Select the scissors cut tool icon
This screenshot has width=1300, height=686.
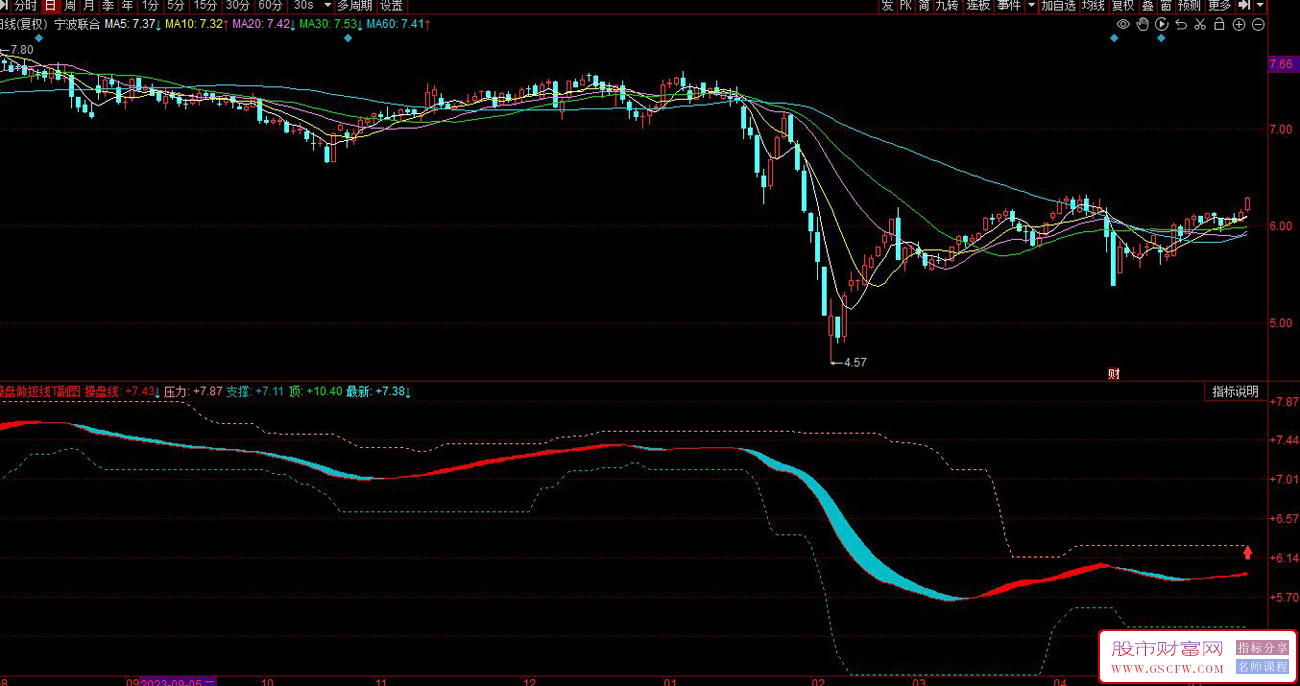[1200, 24]
